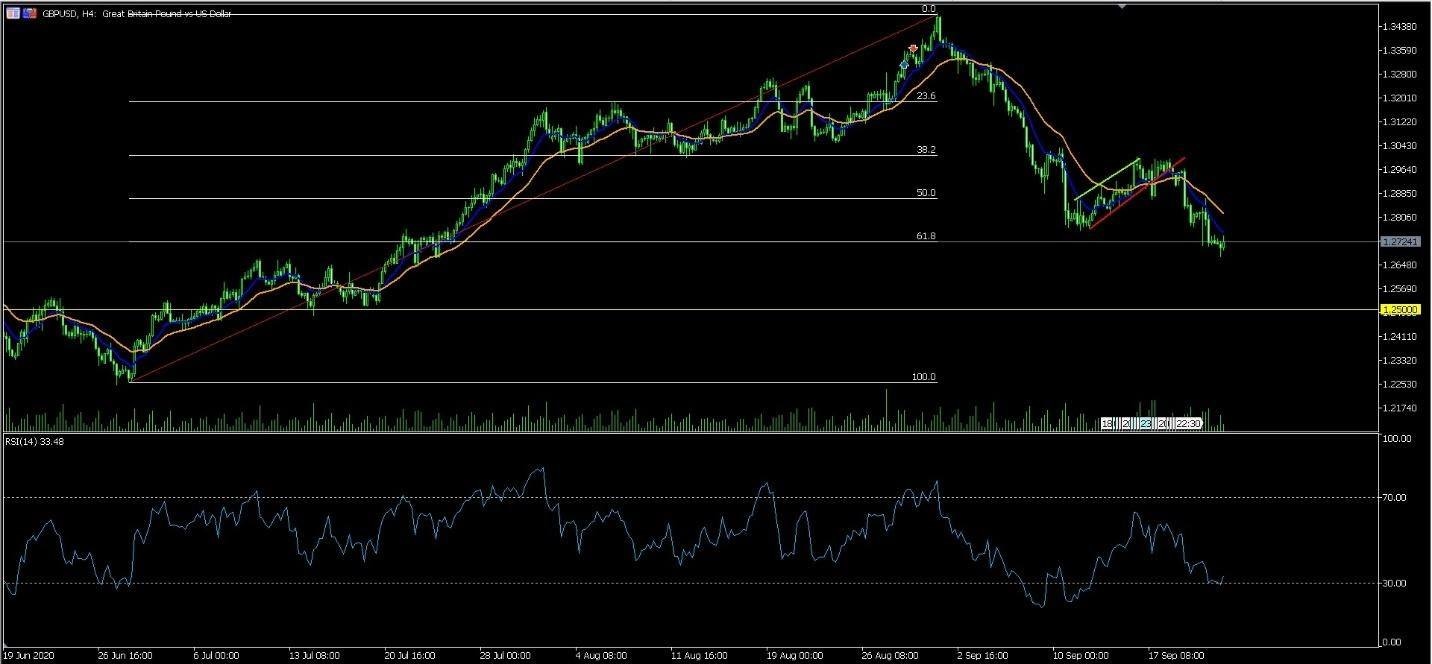This screenshot has height=664, width=1432.
Task: Click the 19 Jun 2020 time axis label
Action: (31, 658)
